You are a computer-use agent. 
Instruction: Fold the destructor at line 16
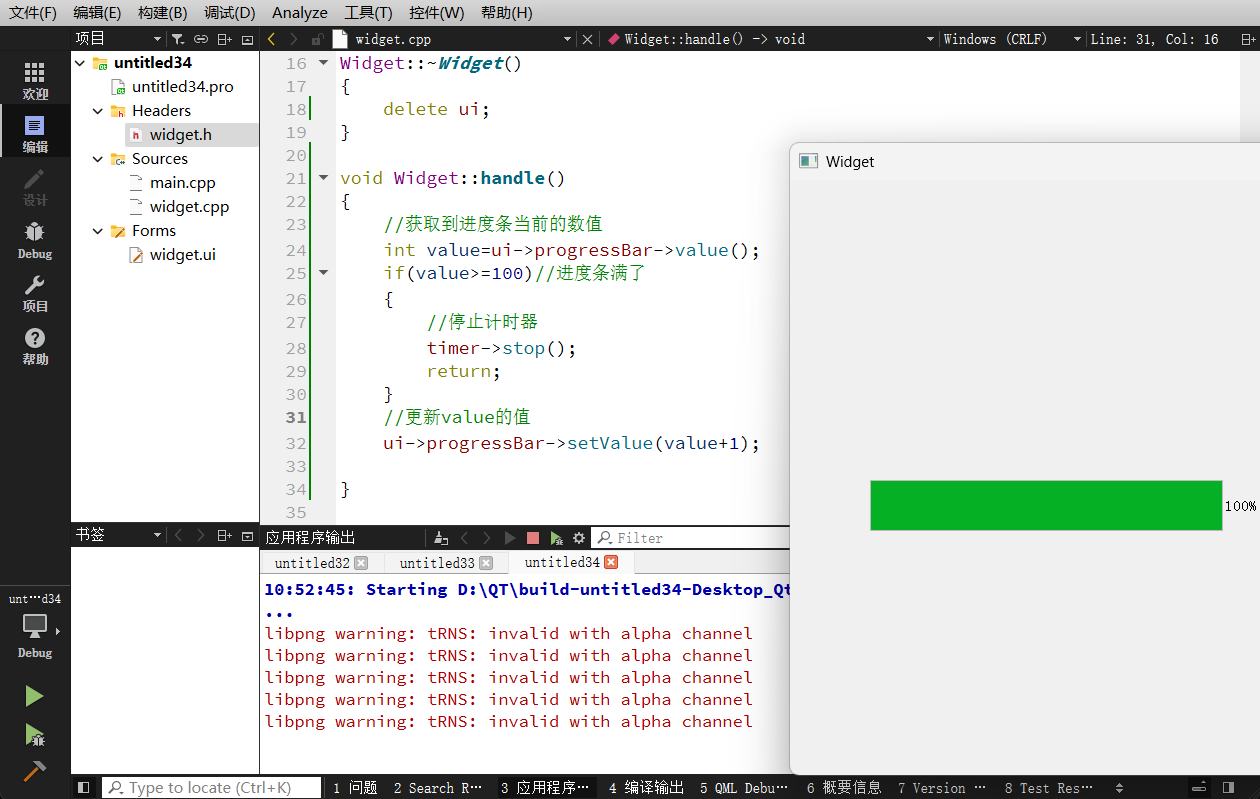pyautogui.click(x=323, y=63)
